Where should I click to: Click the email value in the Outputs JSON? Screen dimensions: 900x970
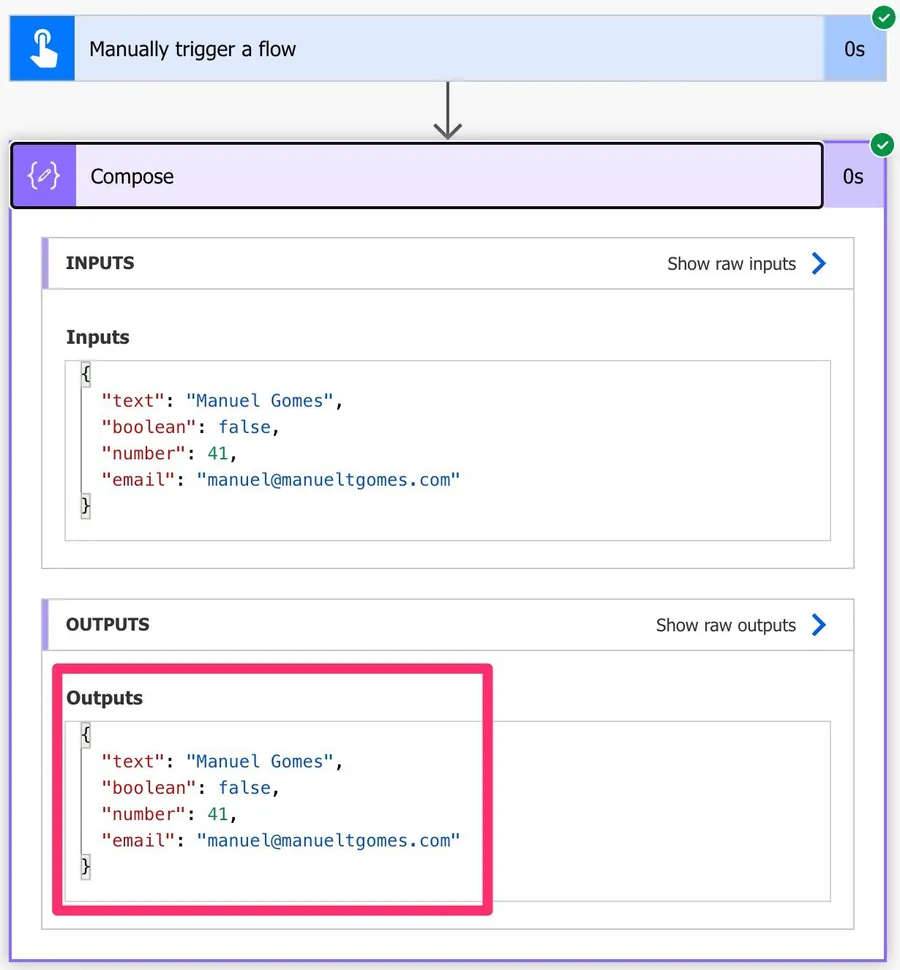328,841
